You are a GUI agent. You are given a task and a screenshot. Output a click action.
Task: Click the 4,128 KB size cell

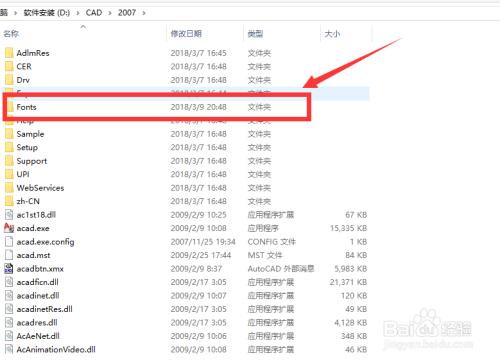pos(351,323)
